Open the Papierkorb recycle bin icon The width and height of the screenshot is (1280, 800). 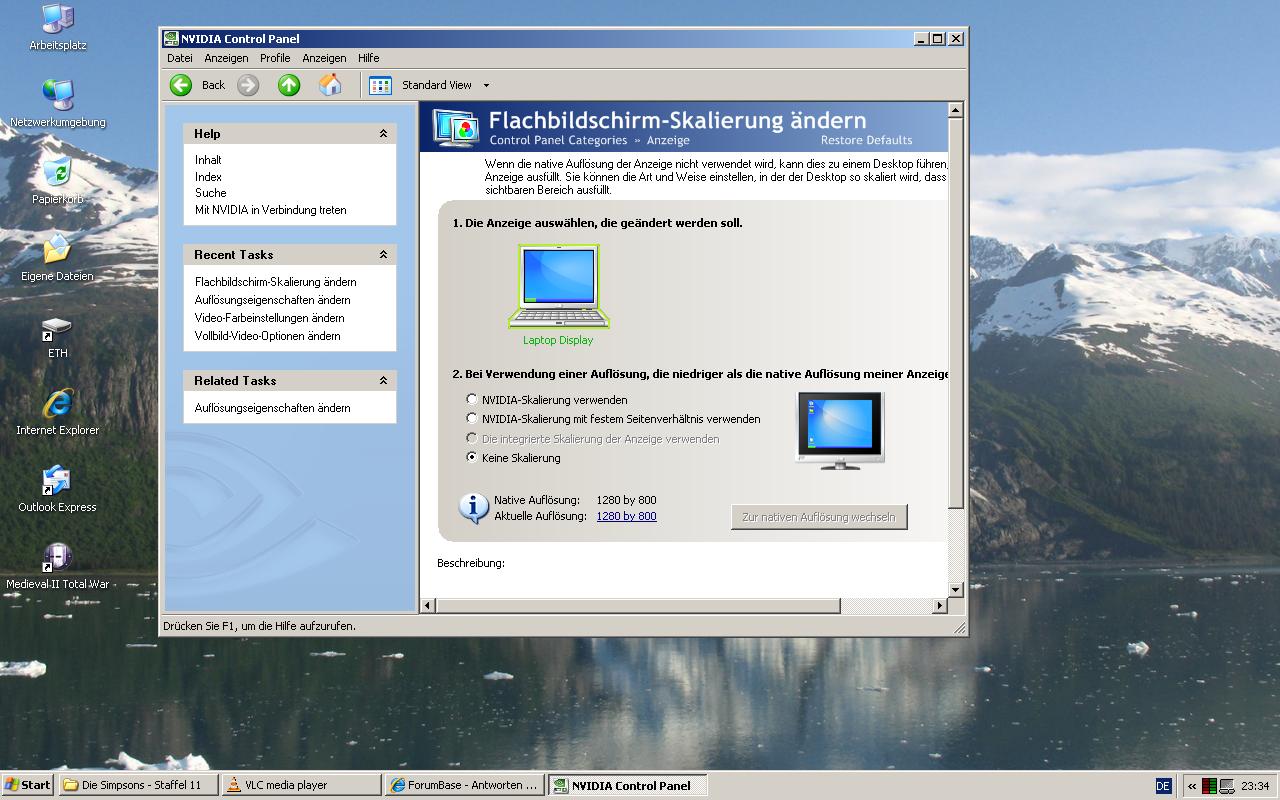point(57,172)
